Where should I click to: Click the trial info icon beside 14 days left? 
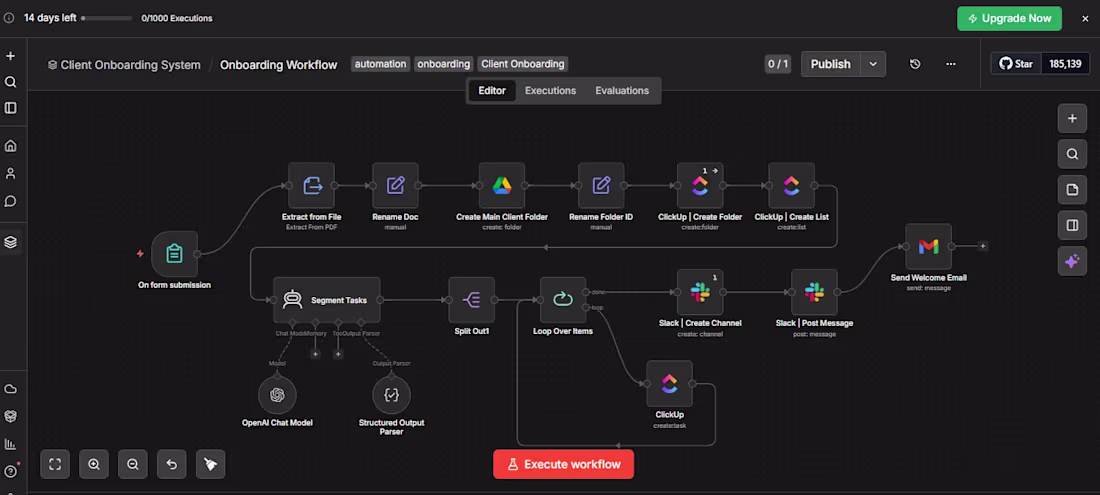pyautogui.click(x=8, y=18)
